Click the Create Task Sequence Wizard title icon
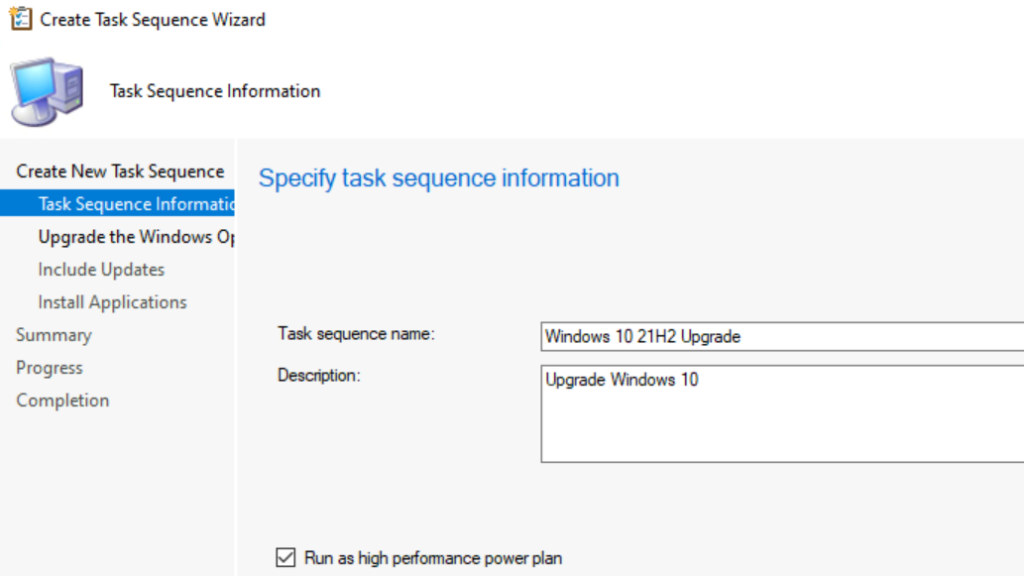 (x=19, y=19)
